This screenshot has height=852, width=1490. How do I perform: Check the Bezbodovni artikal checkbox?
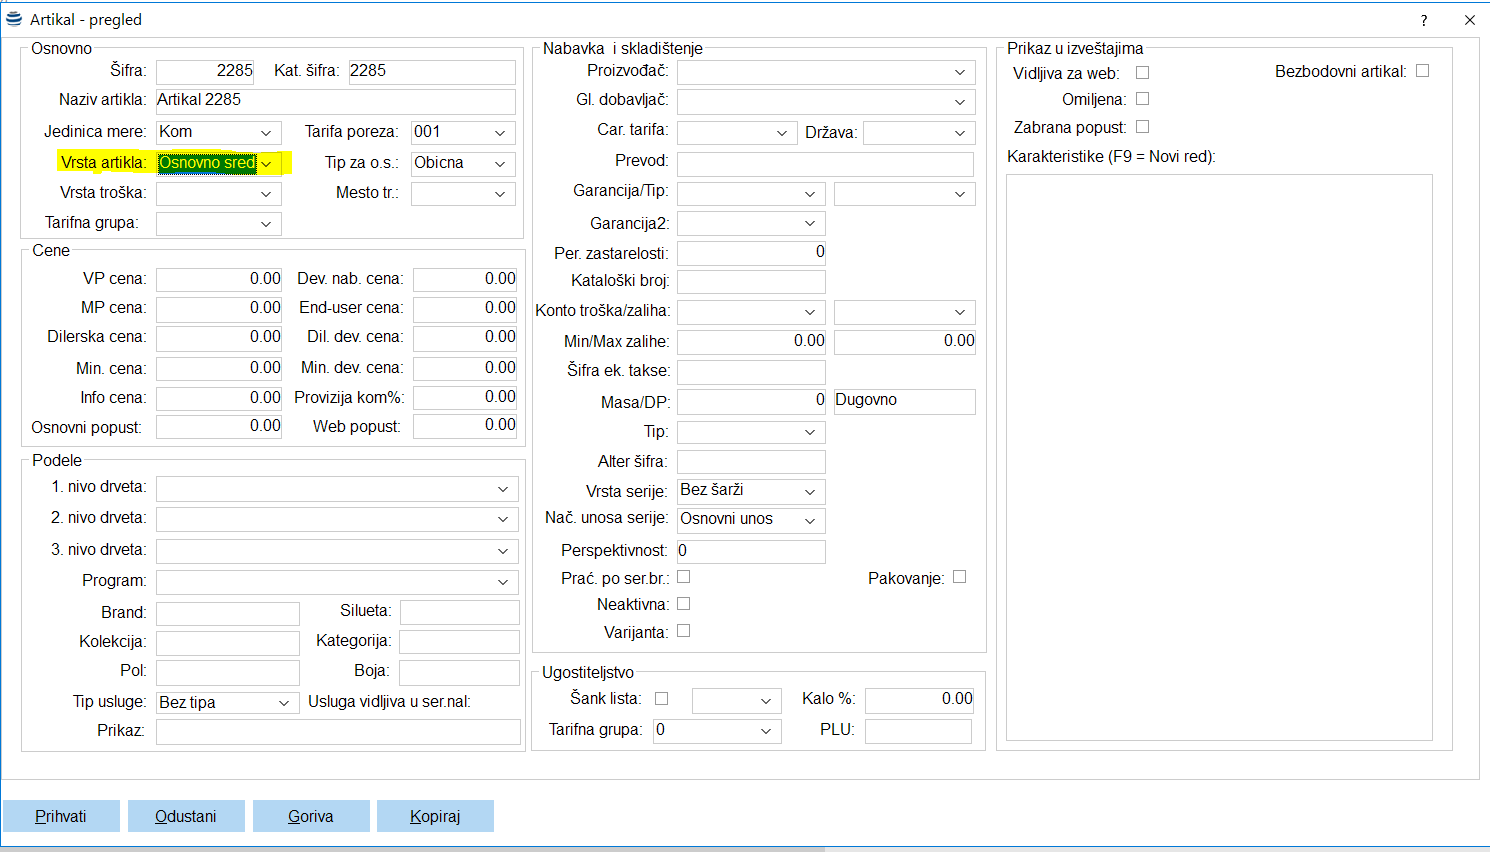point(1422,71)
